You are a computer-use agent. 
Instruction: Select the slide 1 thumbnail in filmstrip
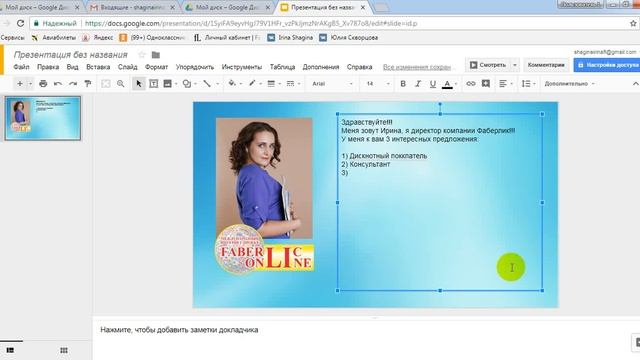(43, 118)
